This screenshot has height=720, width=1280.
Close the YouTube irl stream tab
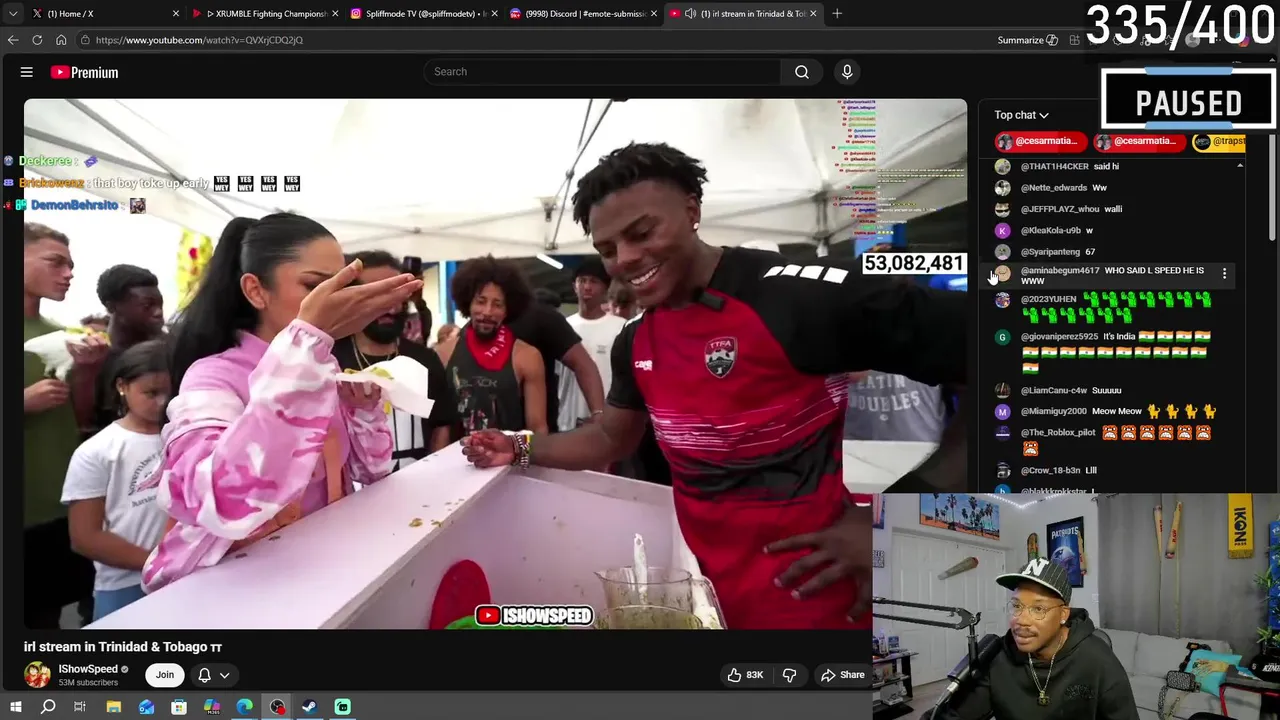[813, 14]
